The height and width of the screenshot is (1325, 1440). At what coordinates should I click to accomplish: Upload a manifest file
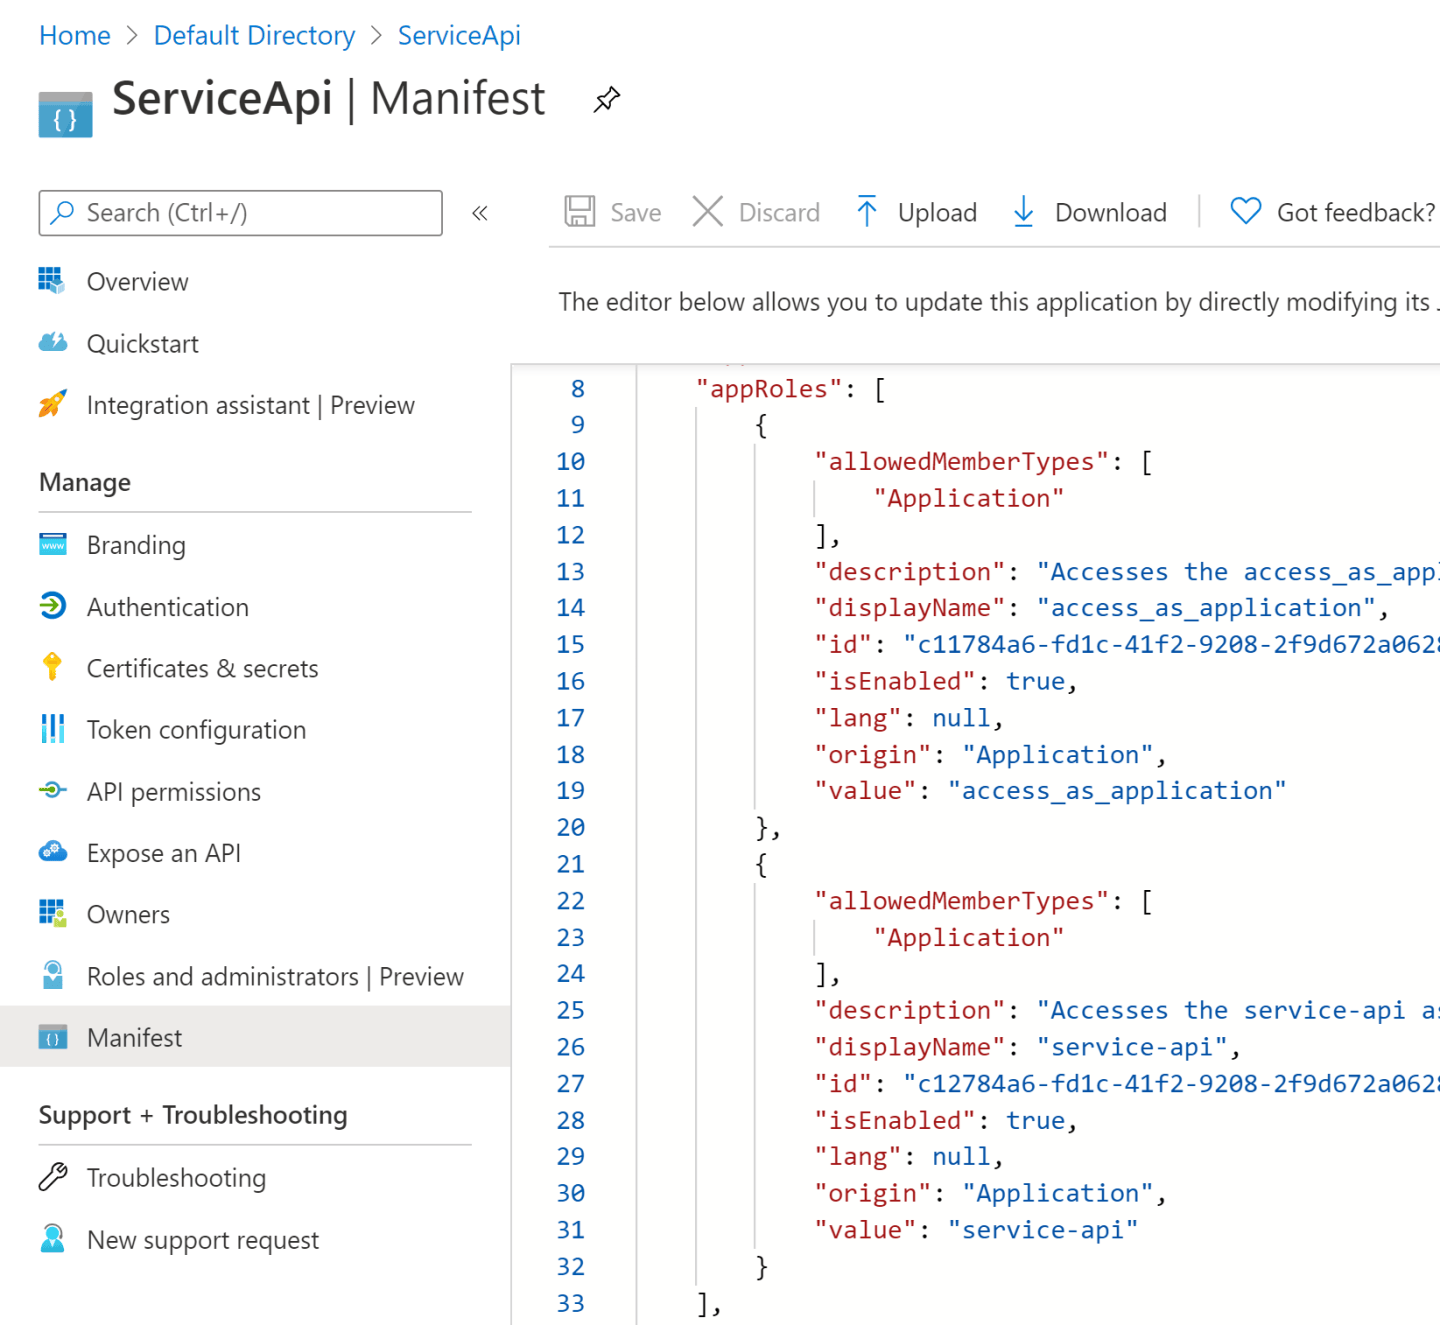916,212
